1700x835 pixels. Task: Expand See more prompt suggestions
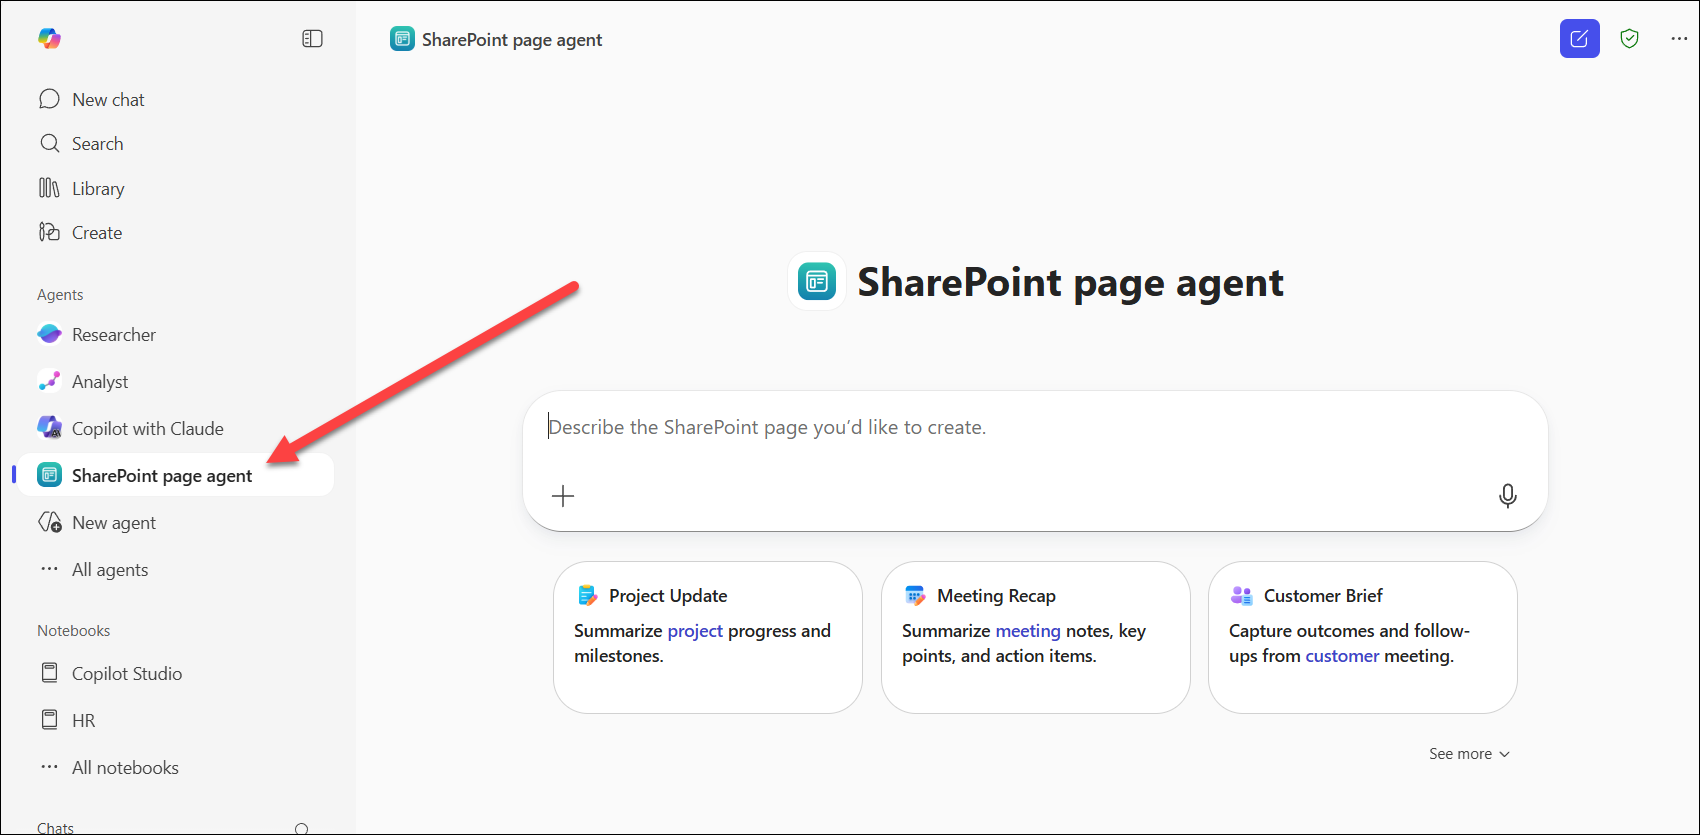point(1468,754)
